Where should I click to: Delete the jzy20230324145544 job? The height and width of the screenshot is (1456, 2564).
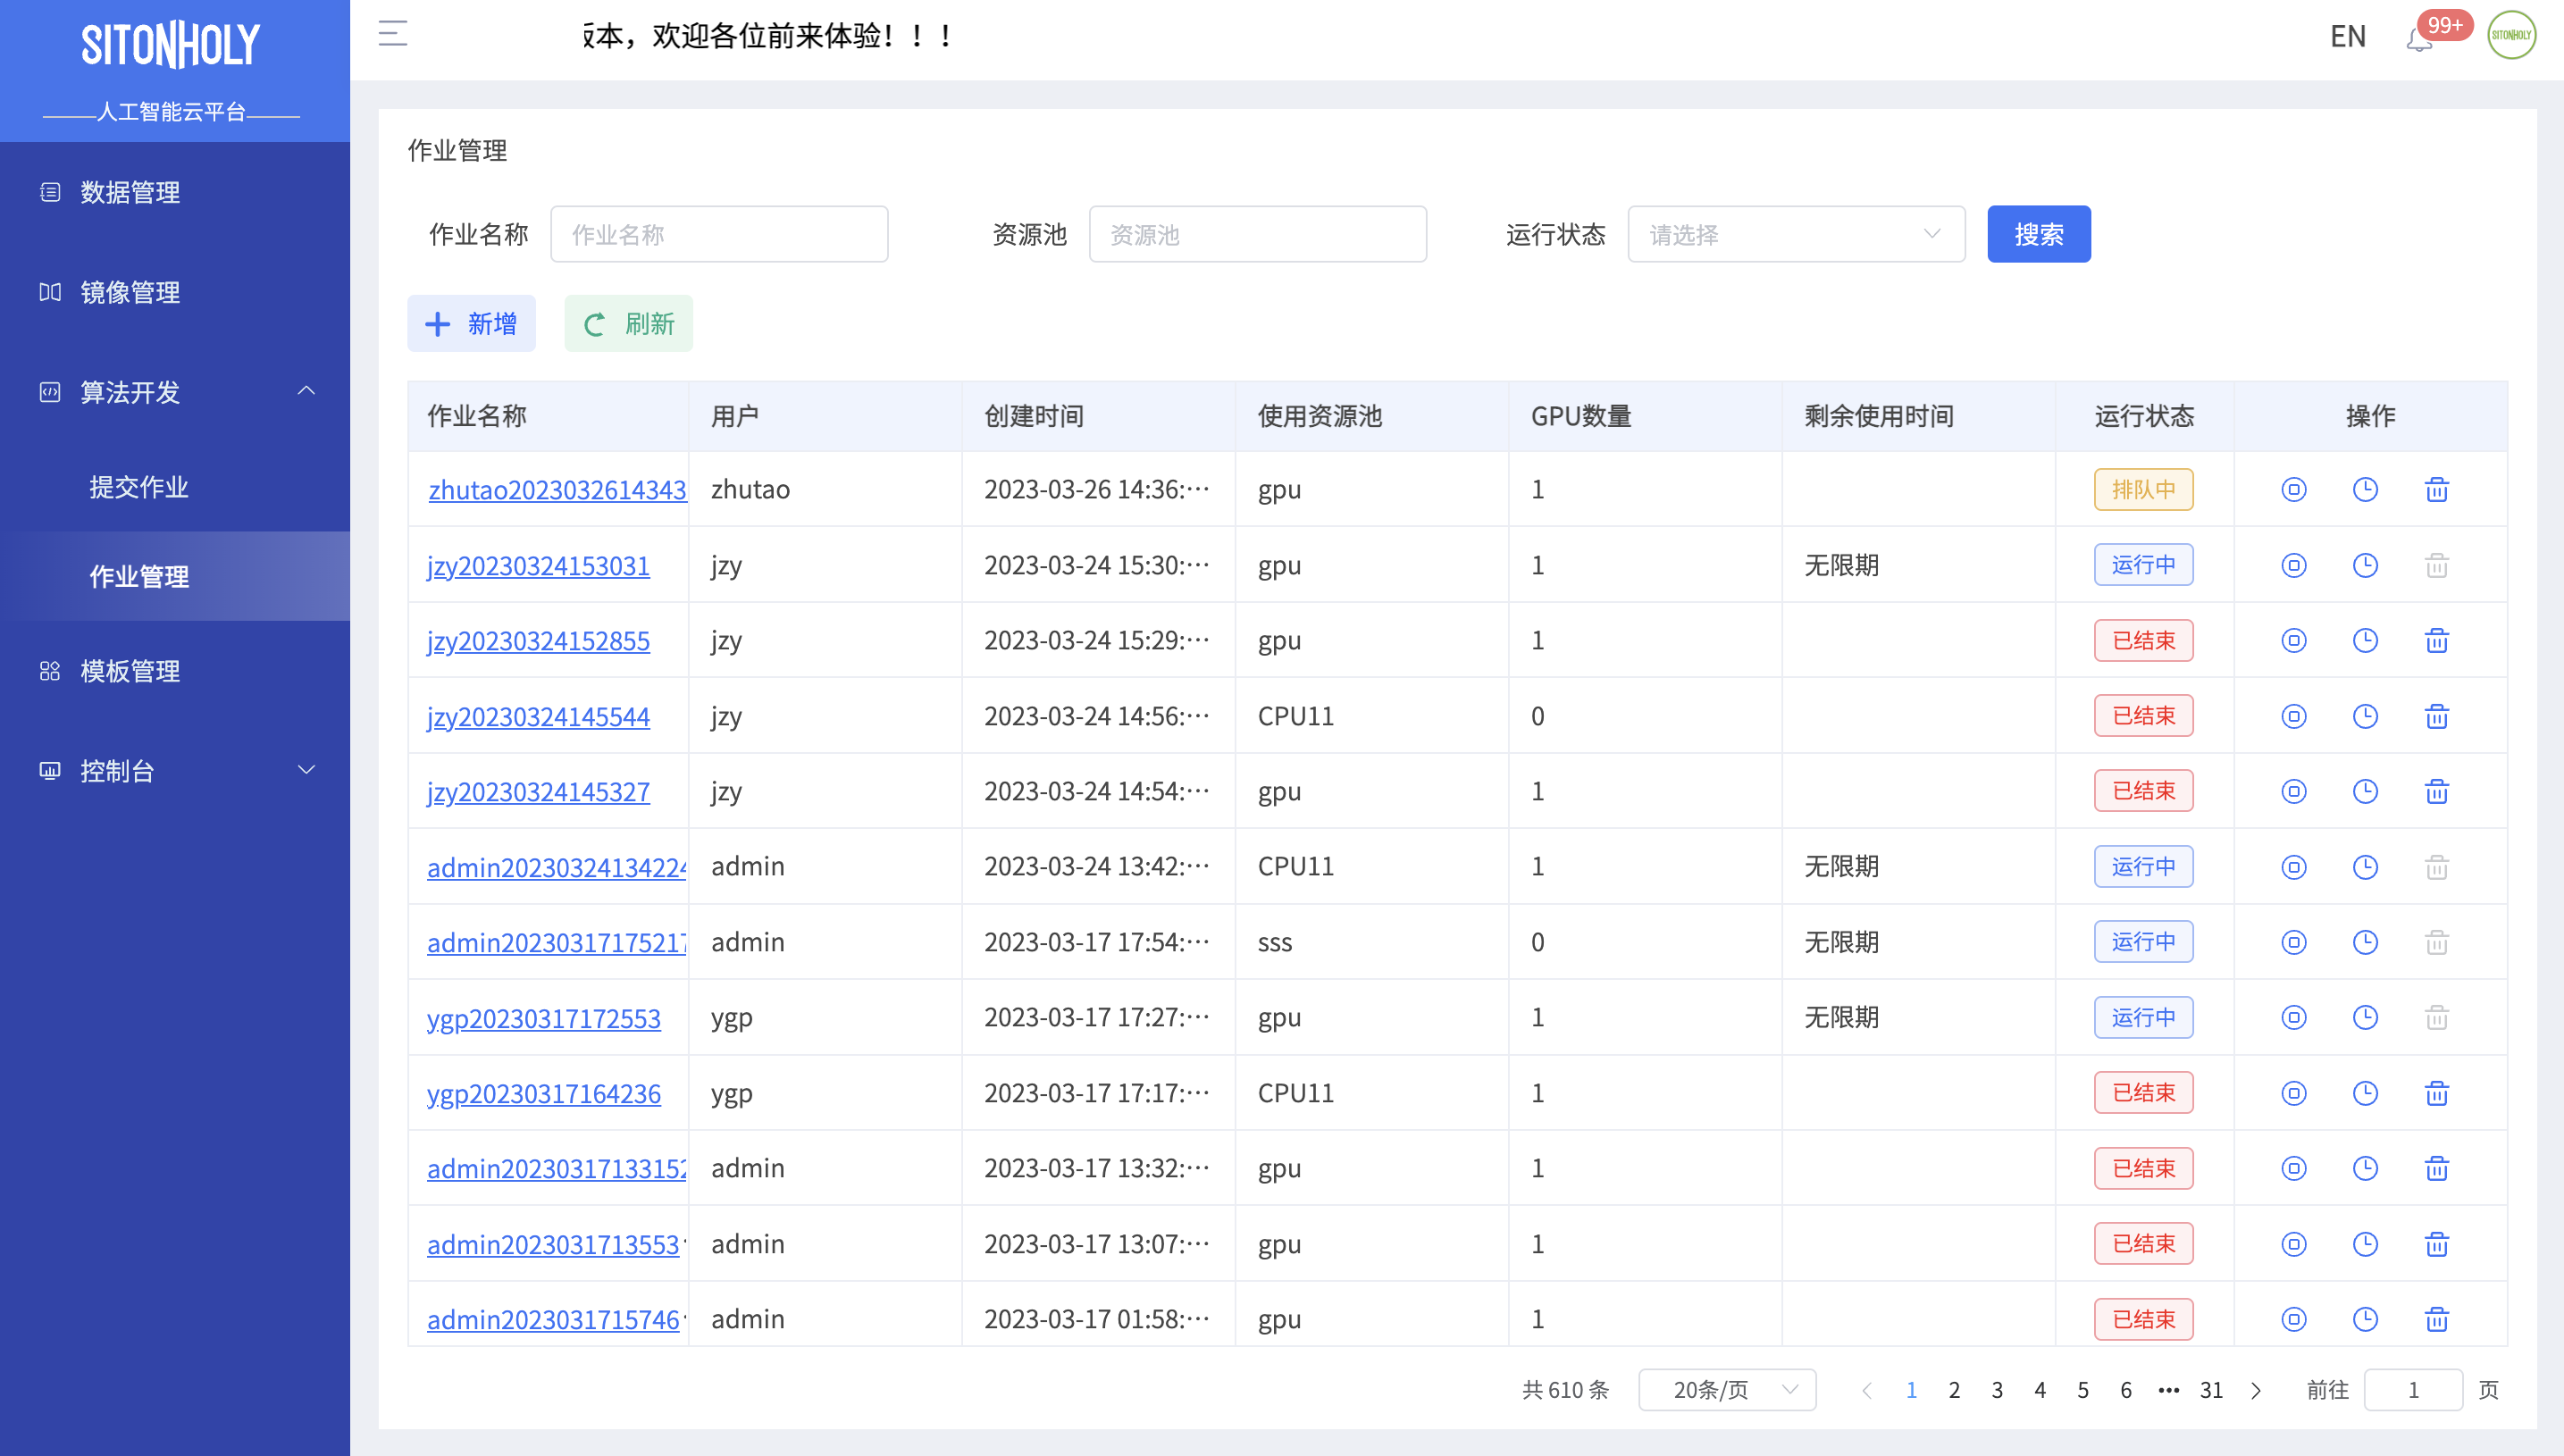[2436, 716]
